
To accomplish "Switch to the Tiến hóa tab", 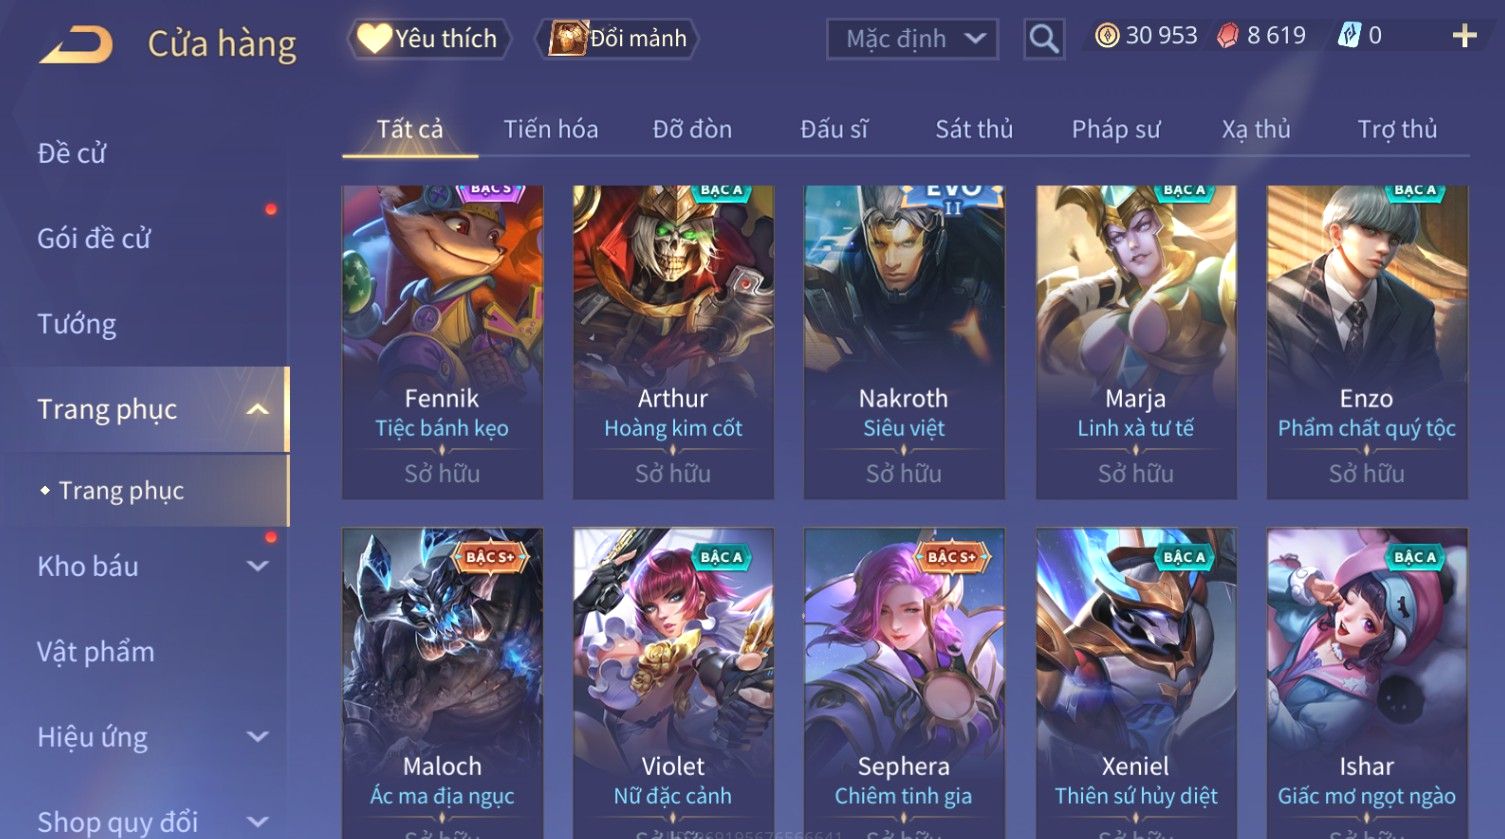I will tap(551, 129).
